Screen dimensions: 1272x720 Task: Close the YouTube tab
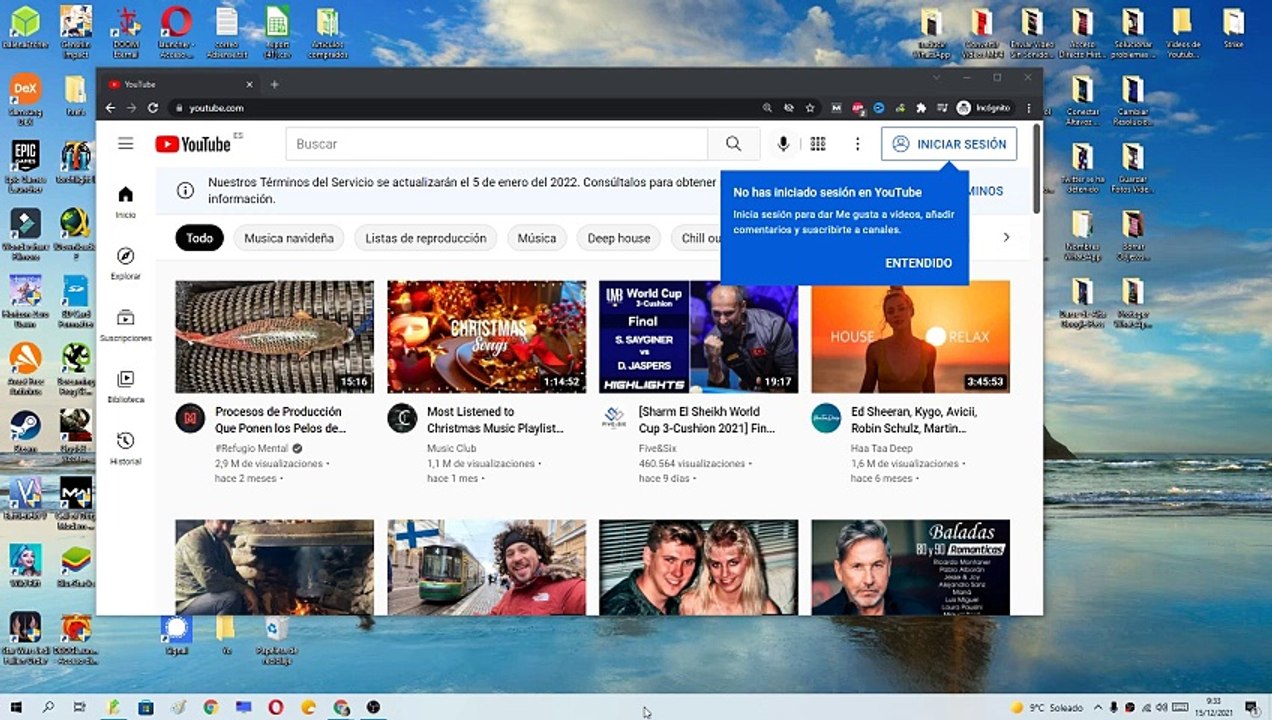[249, 84]
